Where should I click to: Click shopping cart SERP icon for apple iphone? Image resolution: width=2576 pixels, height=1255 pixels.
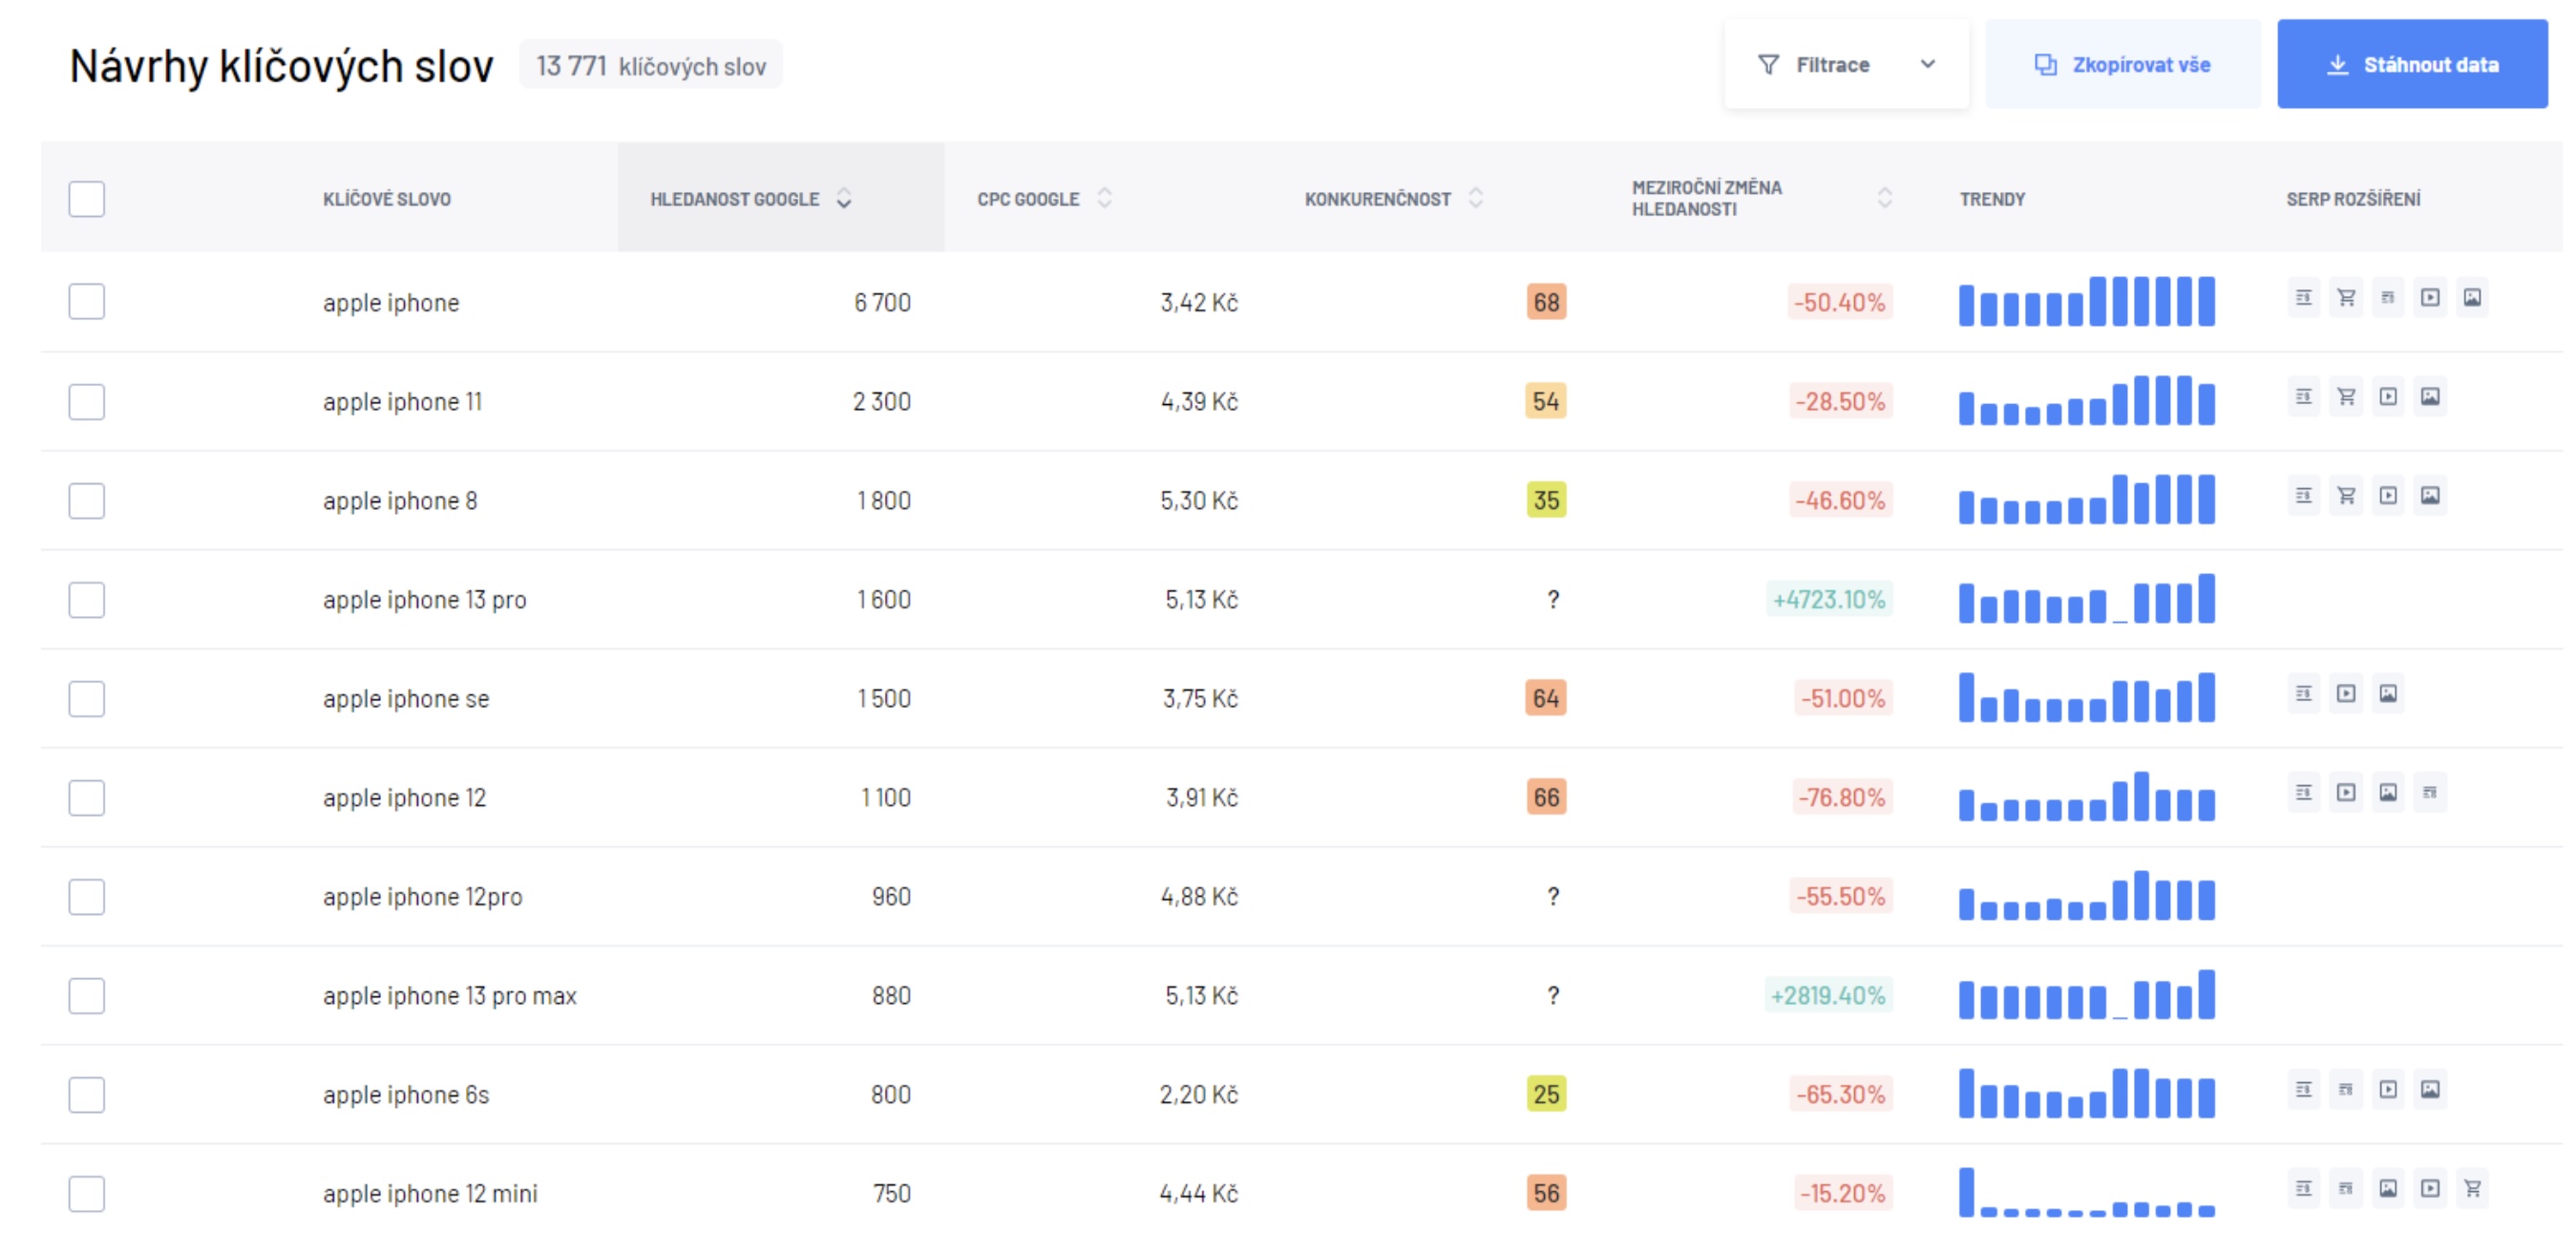click(2345, 298)
